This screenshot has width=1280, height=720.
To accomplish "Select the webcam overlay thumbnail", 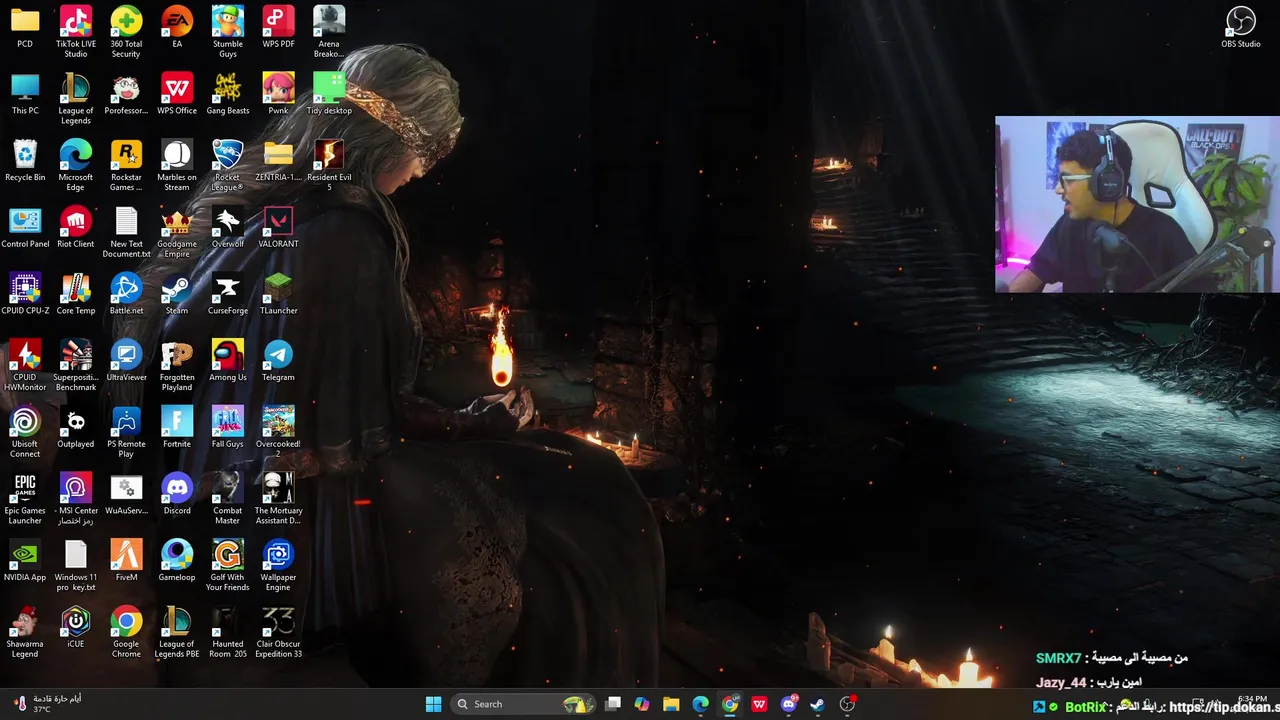I will (x=1137, y=204).
